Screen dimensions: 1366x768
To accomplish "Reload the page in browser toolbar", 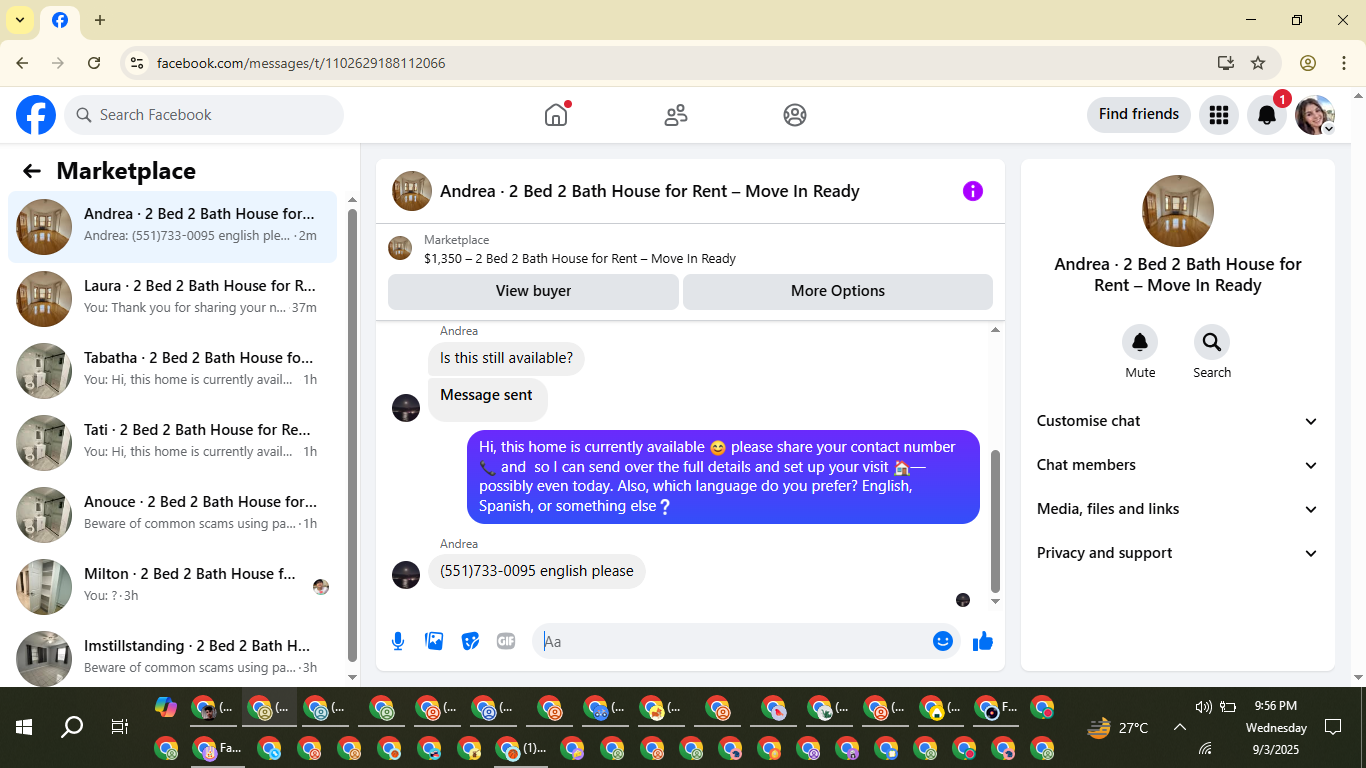I will click(x=94, y=63).
